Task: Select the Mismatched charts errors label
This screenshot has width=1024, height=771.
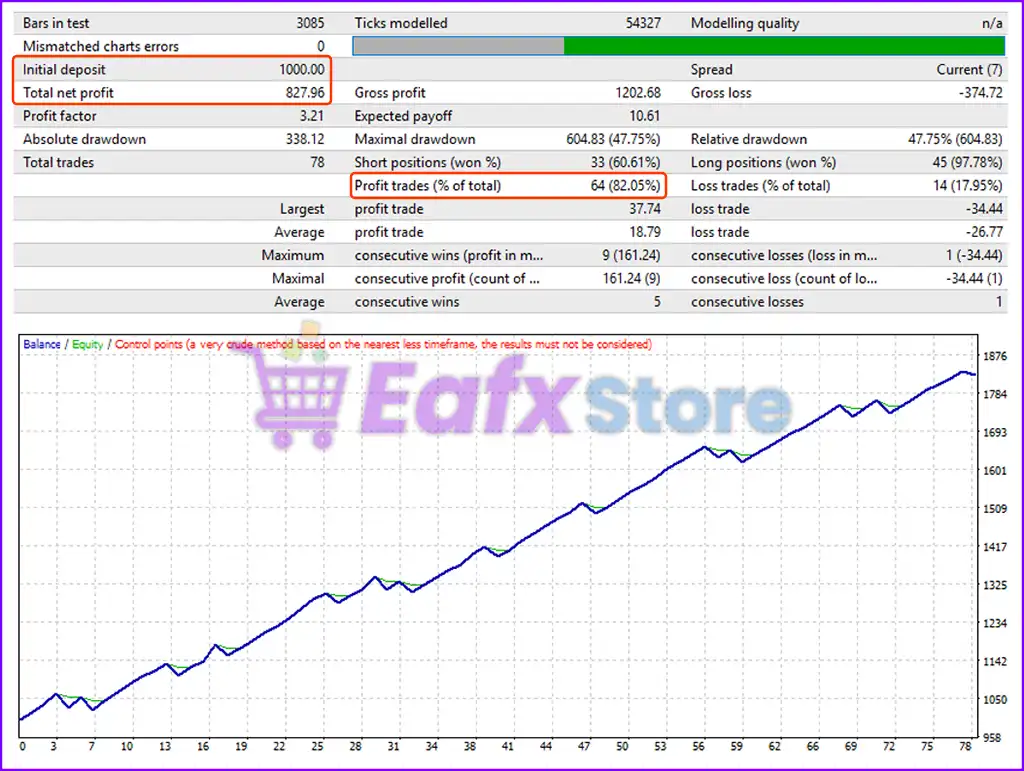Action: point(101,46)
